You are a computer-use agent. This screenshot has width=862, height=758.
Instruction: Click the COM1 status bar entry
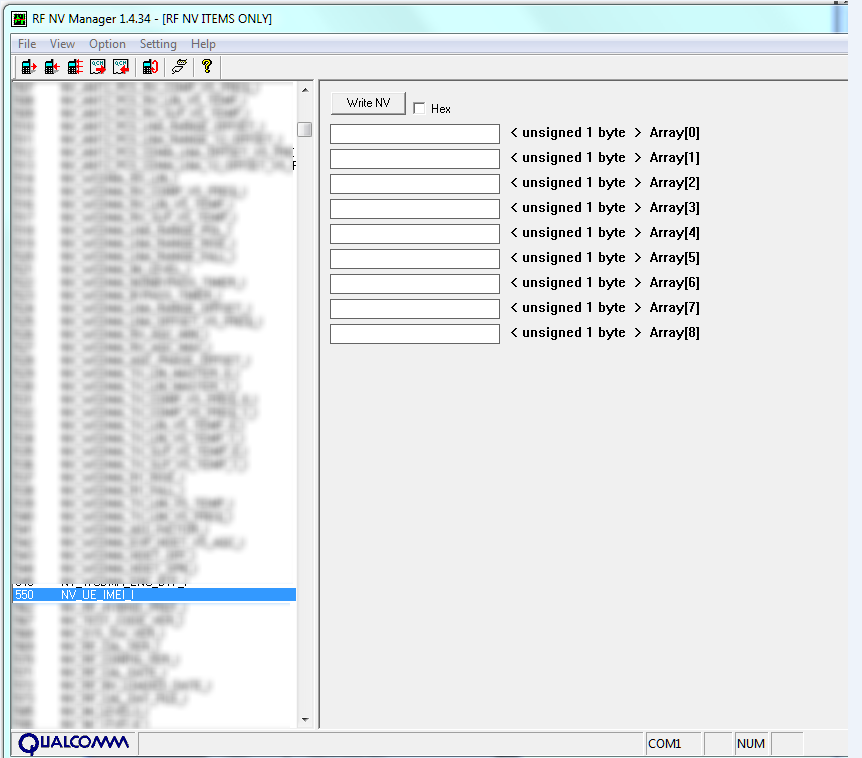pyautogui.click(x=673, y=744)
